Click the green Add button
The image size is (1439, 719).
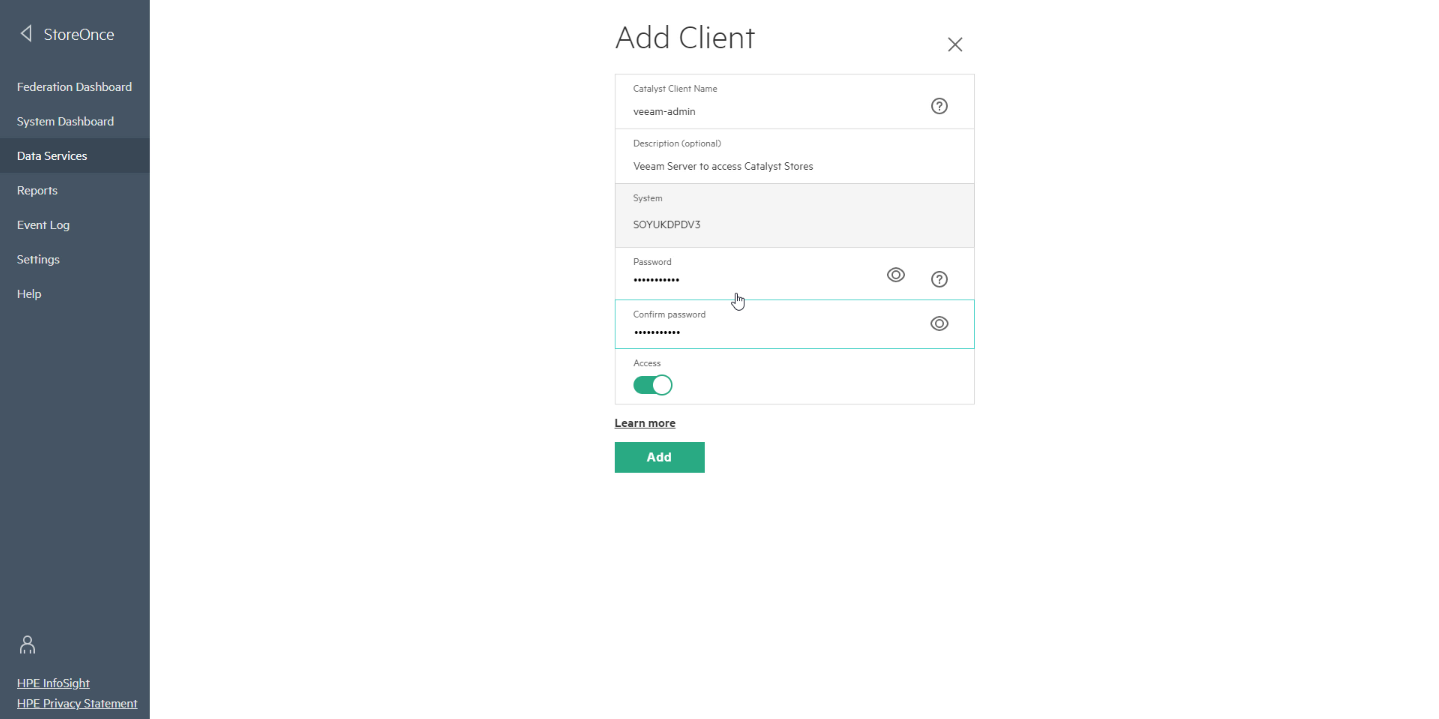pyautogui.click(x=659, y=457)
